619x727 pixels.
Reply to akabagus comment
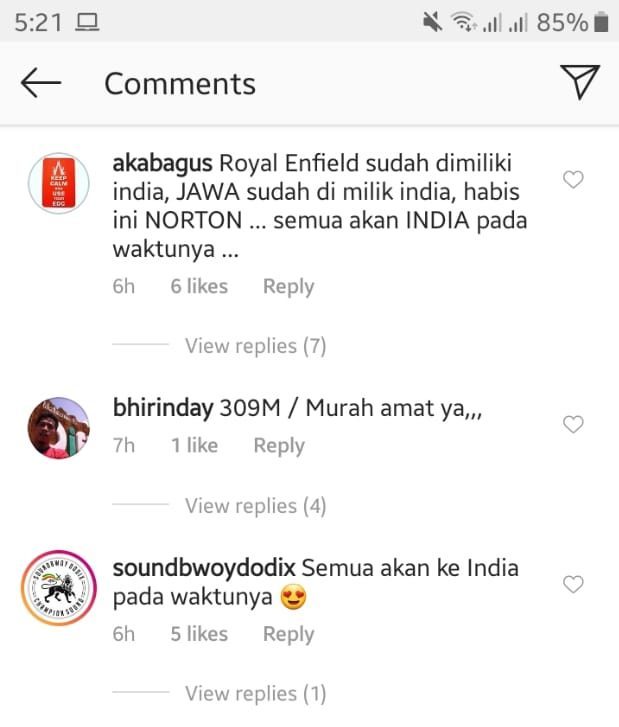288,287
